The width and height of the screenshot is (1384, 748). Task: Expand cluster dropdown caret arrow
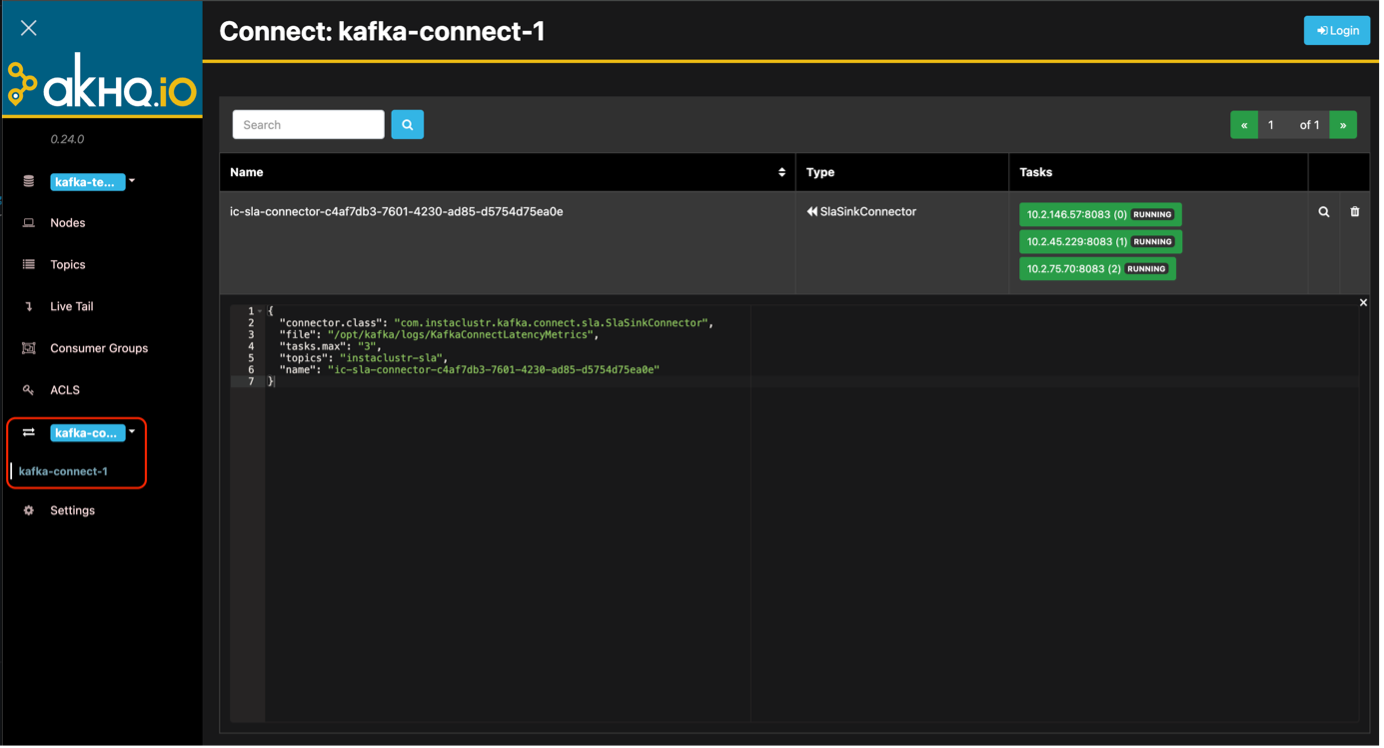coord(132,182)
